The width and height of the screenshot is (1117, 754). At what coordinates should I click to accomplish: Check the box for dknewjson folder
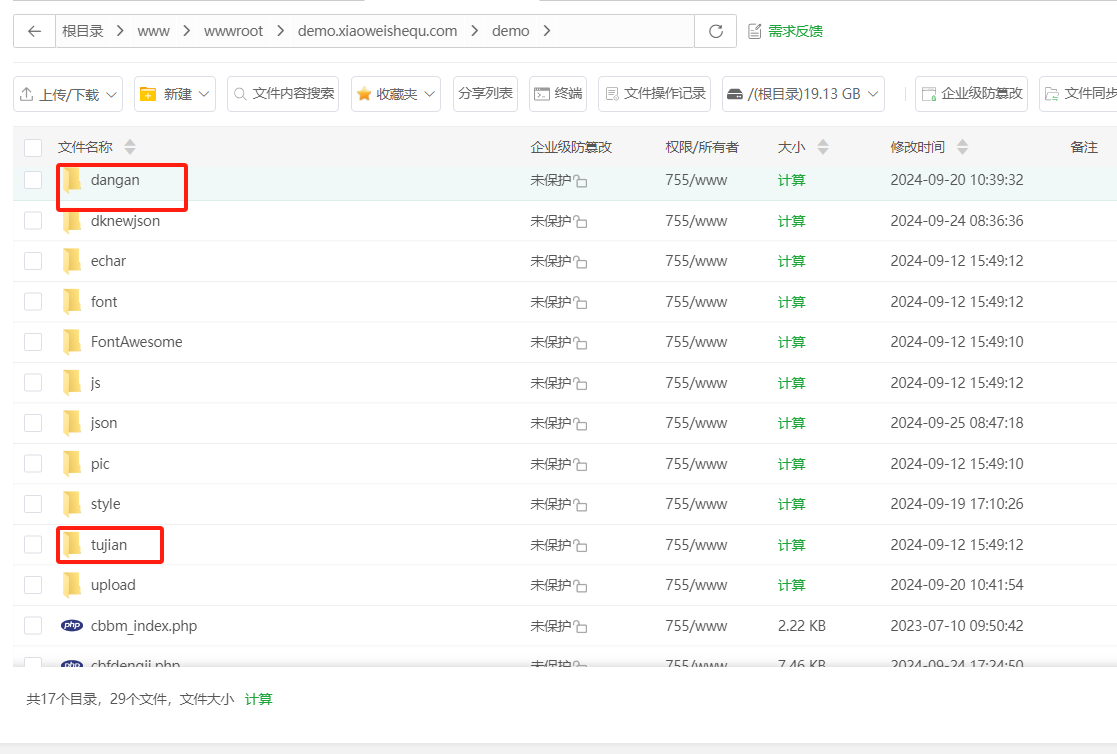click(x=33, y=221)
